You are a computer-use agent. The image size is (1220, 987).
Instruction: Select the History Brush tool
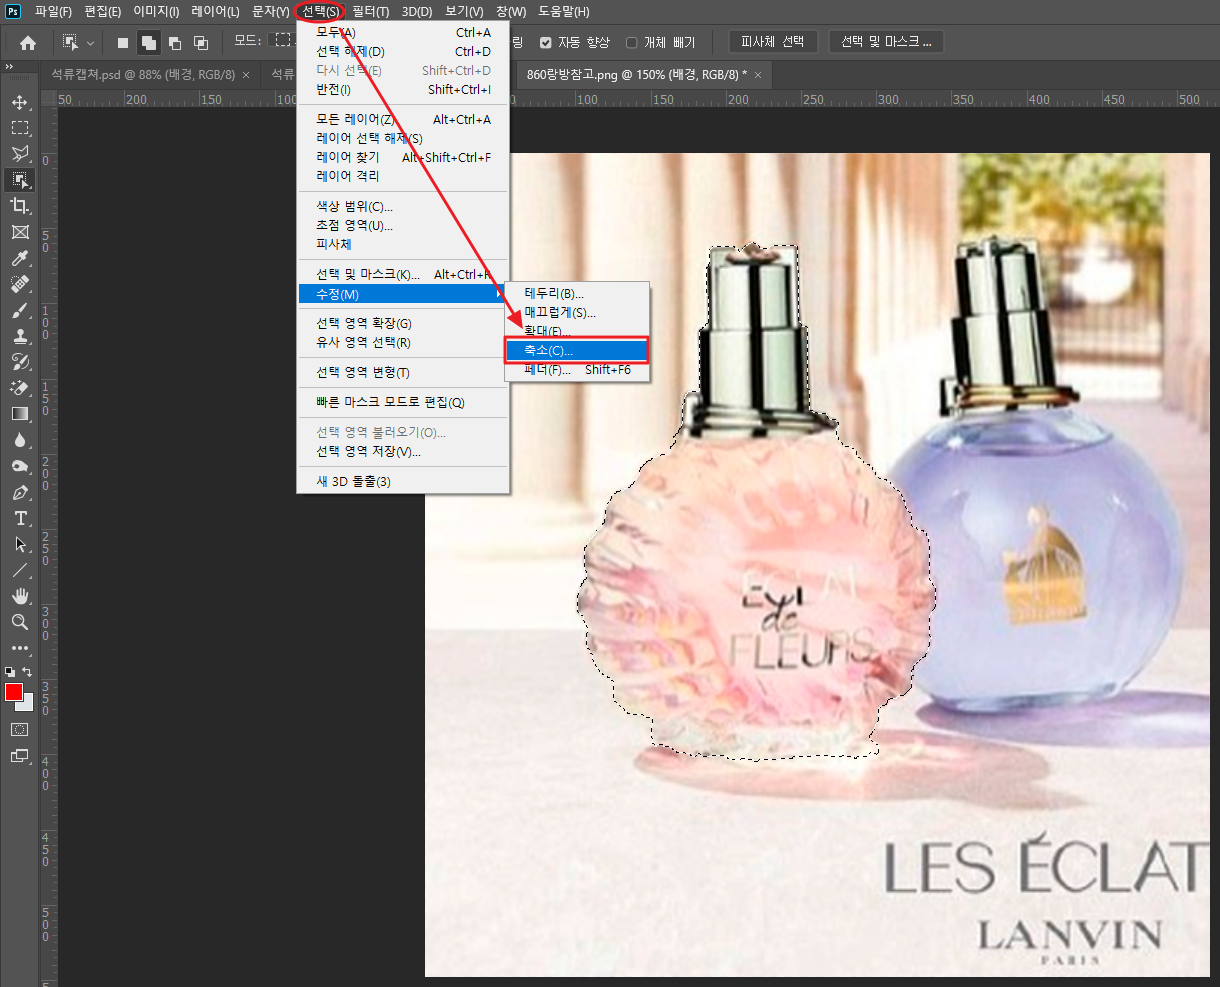(20, 362)
